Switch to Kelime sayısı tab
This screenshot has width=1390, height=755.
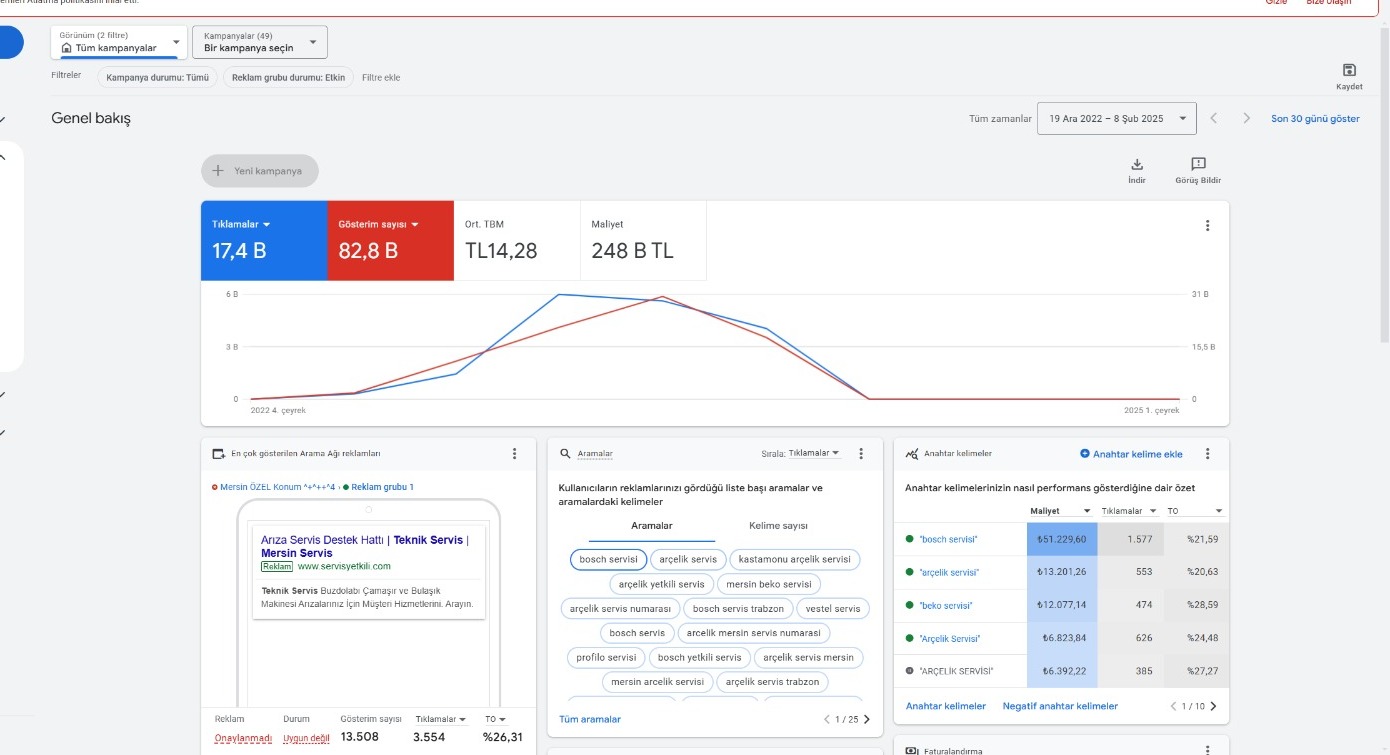(778, 526)
